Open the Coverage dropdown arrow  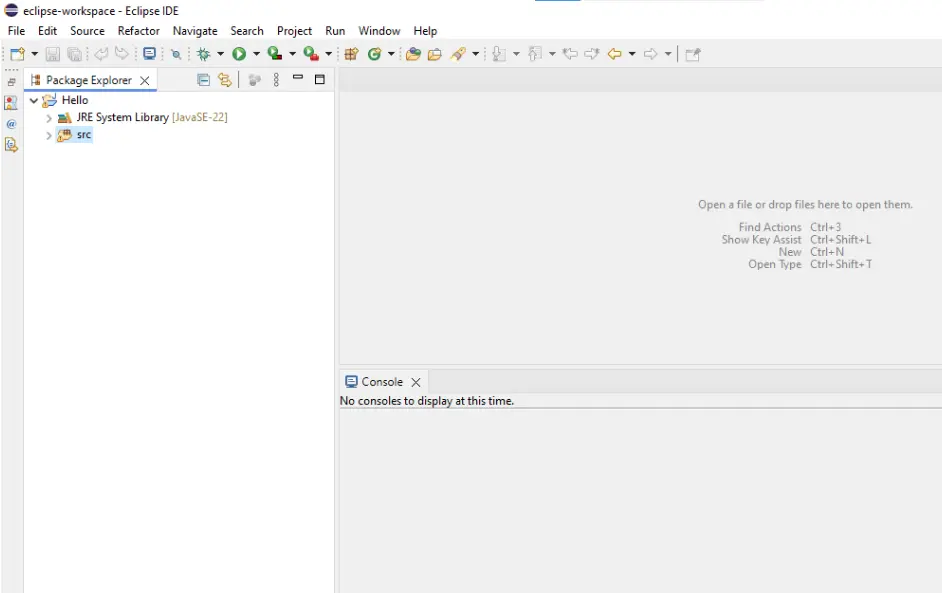293,54
